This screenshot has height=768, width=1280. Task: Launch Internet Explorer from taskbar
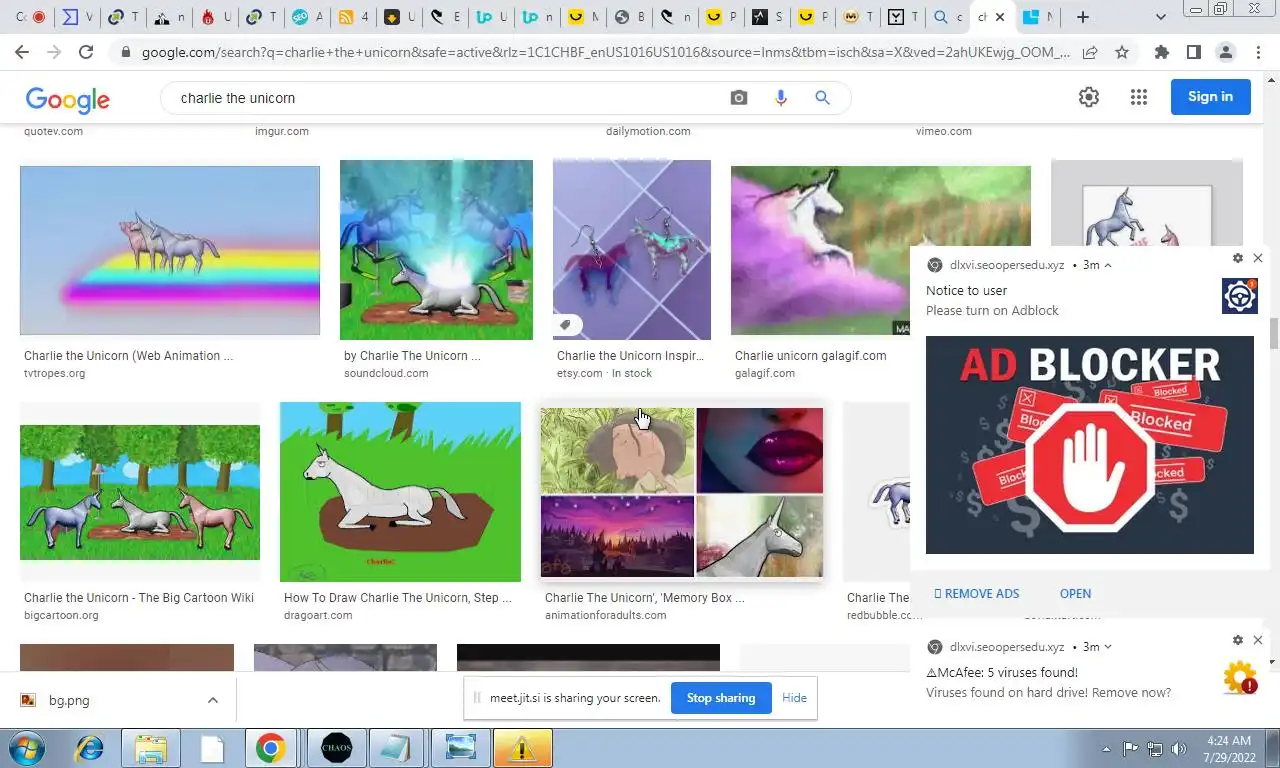click(x=89, y=748)
